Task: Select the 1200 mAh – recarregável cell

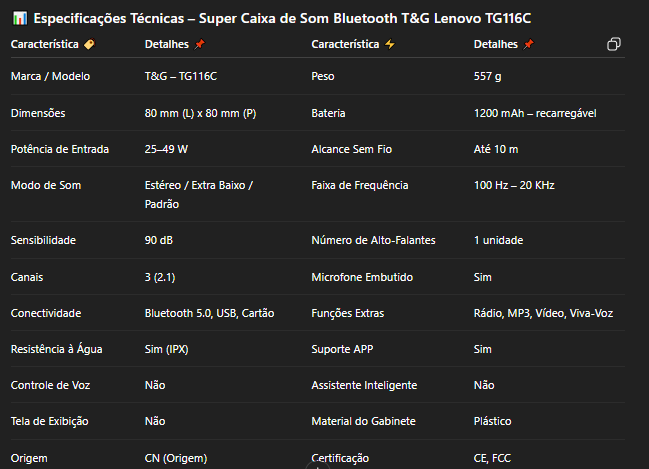Action: pyautogui.click(x=535, y=113)
